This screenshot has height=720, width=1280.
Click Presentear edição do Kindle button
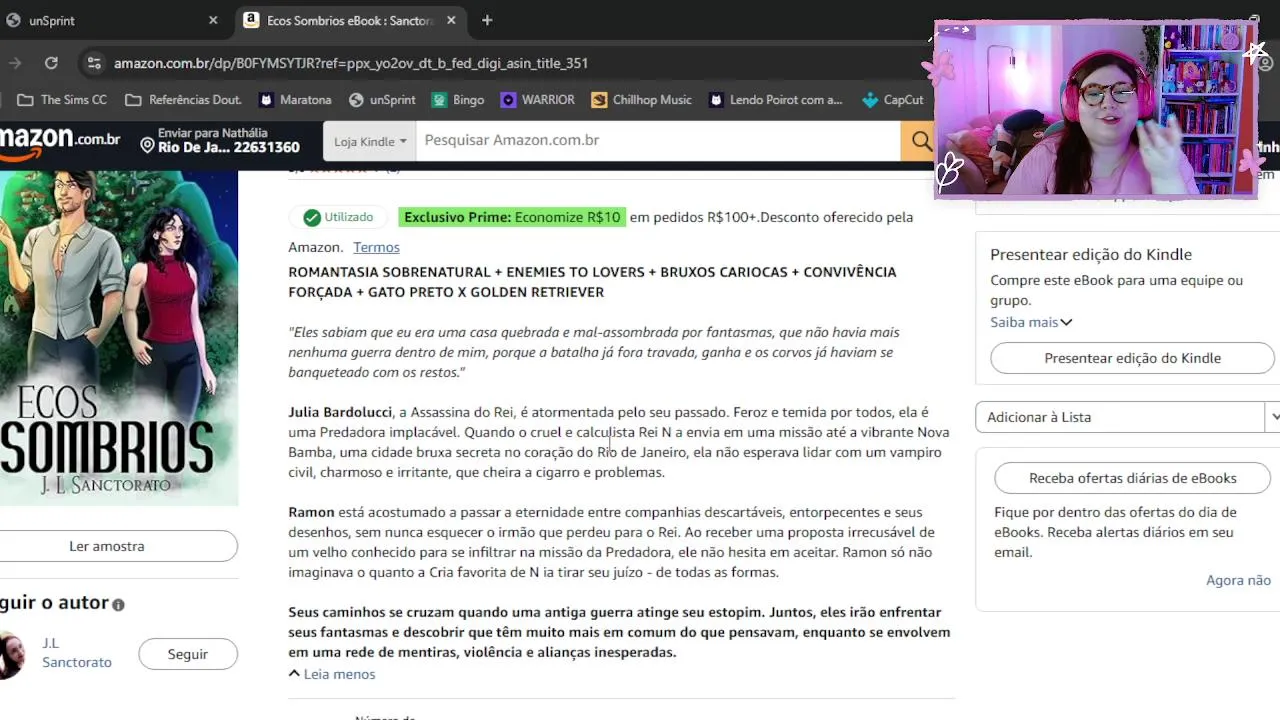(1132, 358)
